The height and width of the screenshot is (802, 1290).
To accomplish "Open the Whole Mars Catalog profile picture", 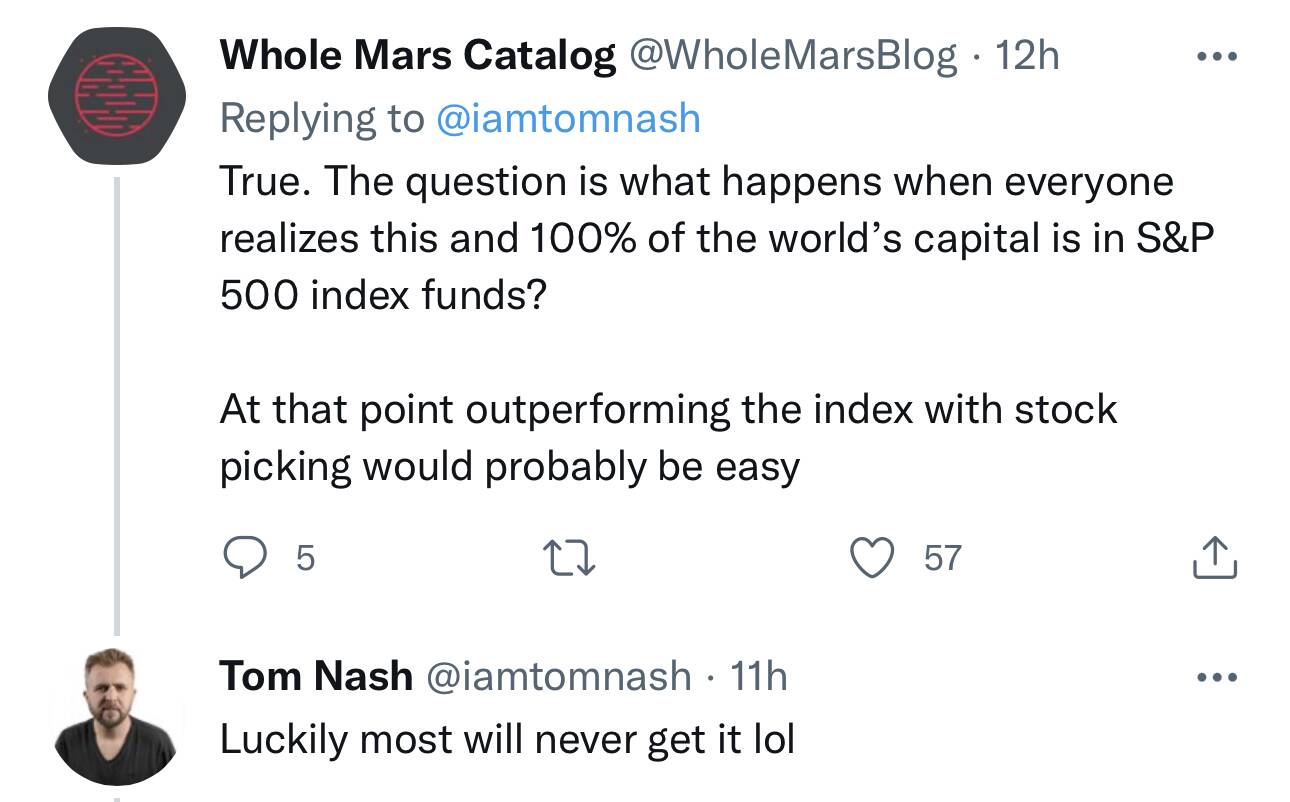I will click(117, 97).
